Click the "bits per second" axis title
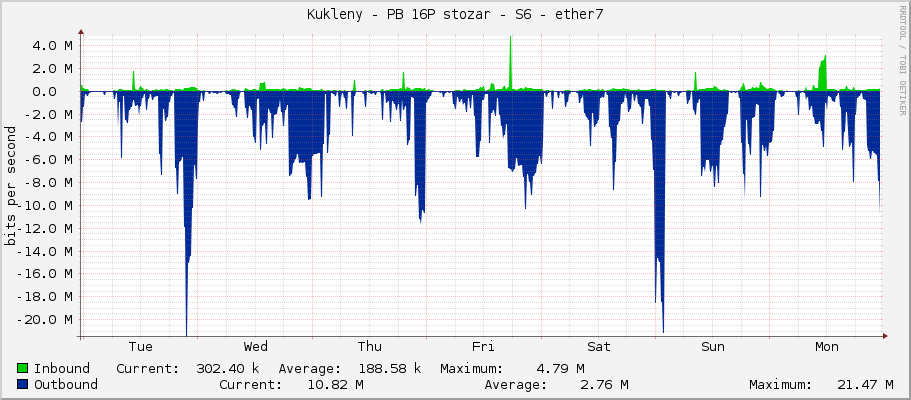Screen dimensions: 911x400 coord(10,185)
